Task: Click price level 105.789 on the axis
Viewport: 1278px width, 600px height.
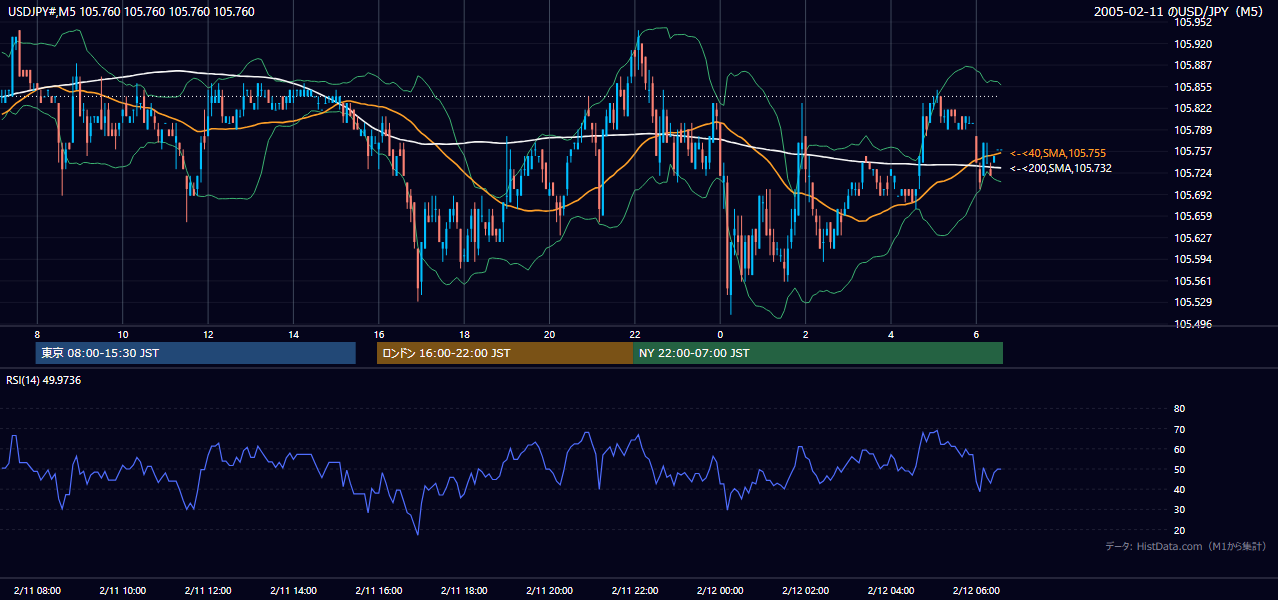Action: (x=1195, y=130)
